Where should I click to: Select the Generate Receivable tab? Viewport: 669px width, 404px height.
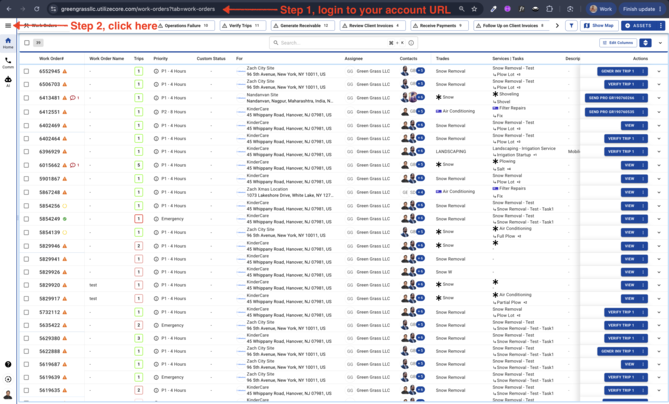[x=303, y=26]
